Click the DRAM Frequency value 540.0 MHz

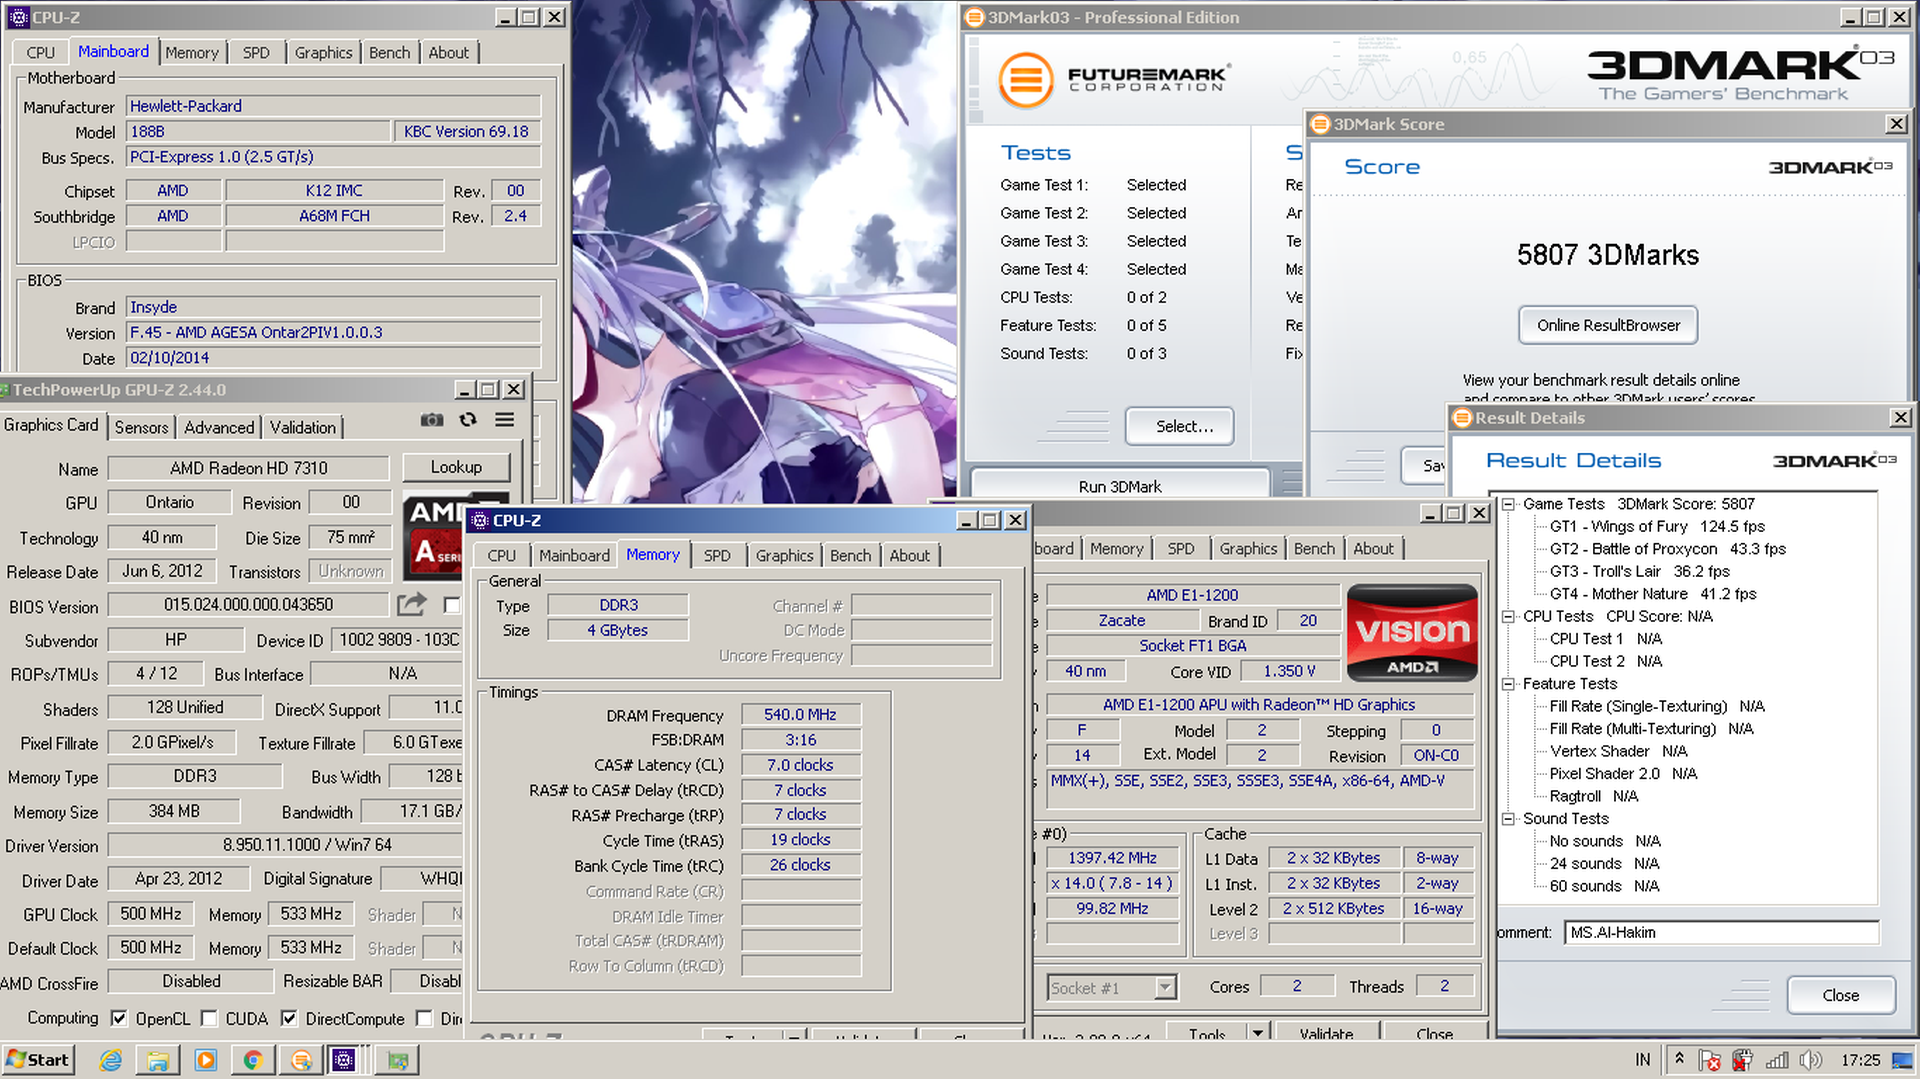pos(800,714)
